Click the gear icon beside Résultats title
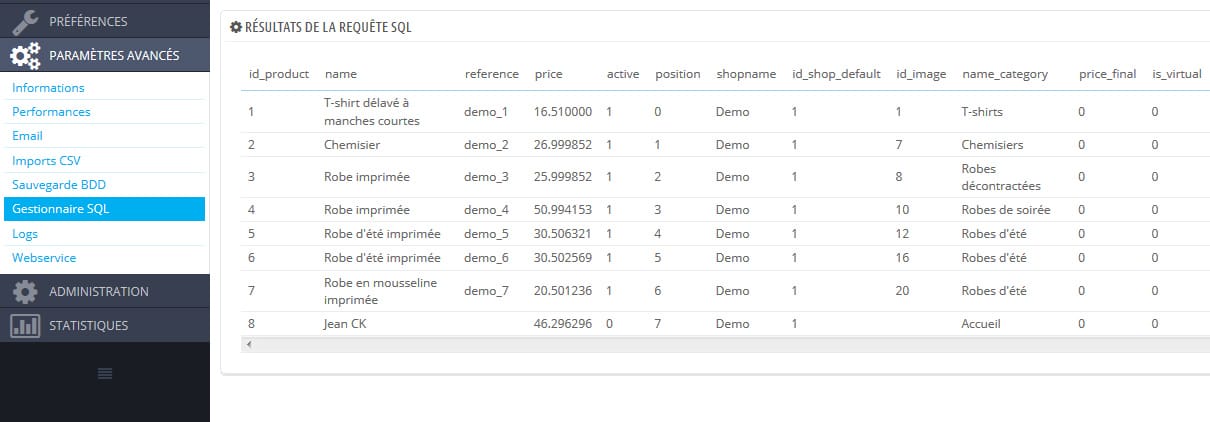The image size is (1210, 422). point(236,27)
